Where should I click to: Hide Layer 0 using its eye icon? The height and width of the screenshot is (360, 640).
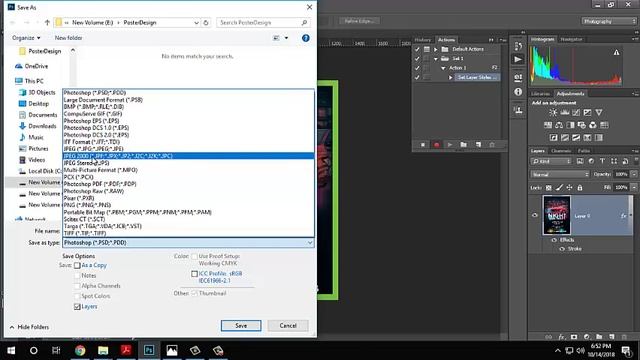pos(535,215)
